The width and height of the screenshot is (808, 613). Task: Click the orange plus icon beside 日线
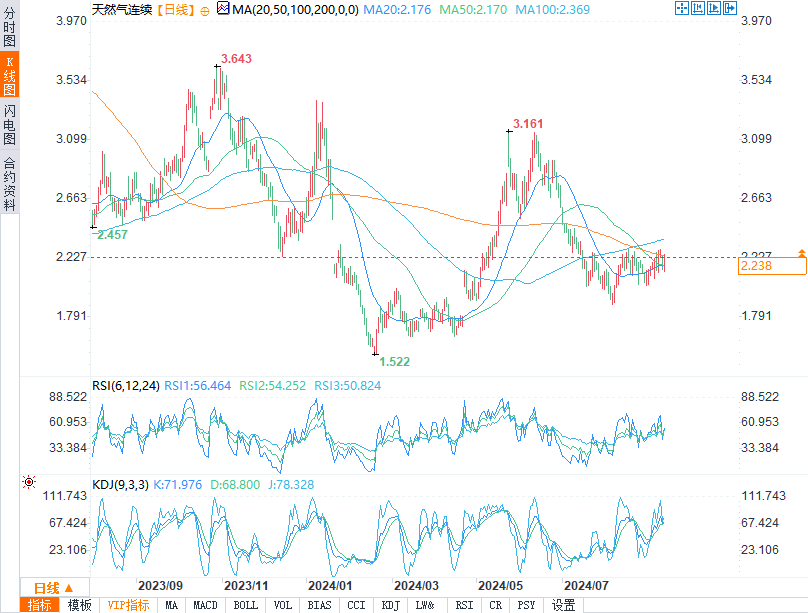point(205,10)
